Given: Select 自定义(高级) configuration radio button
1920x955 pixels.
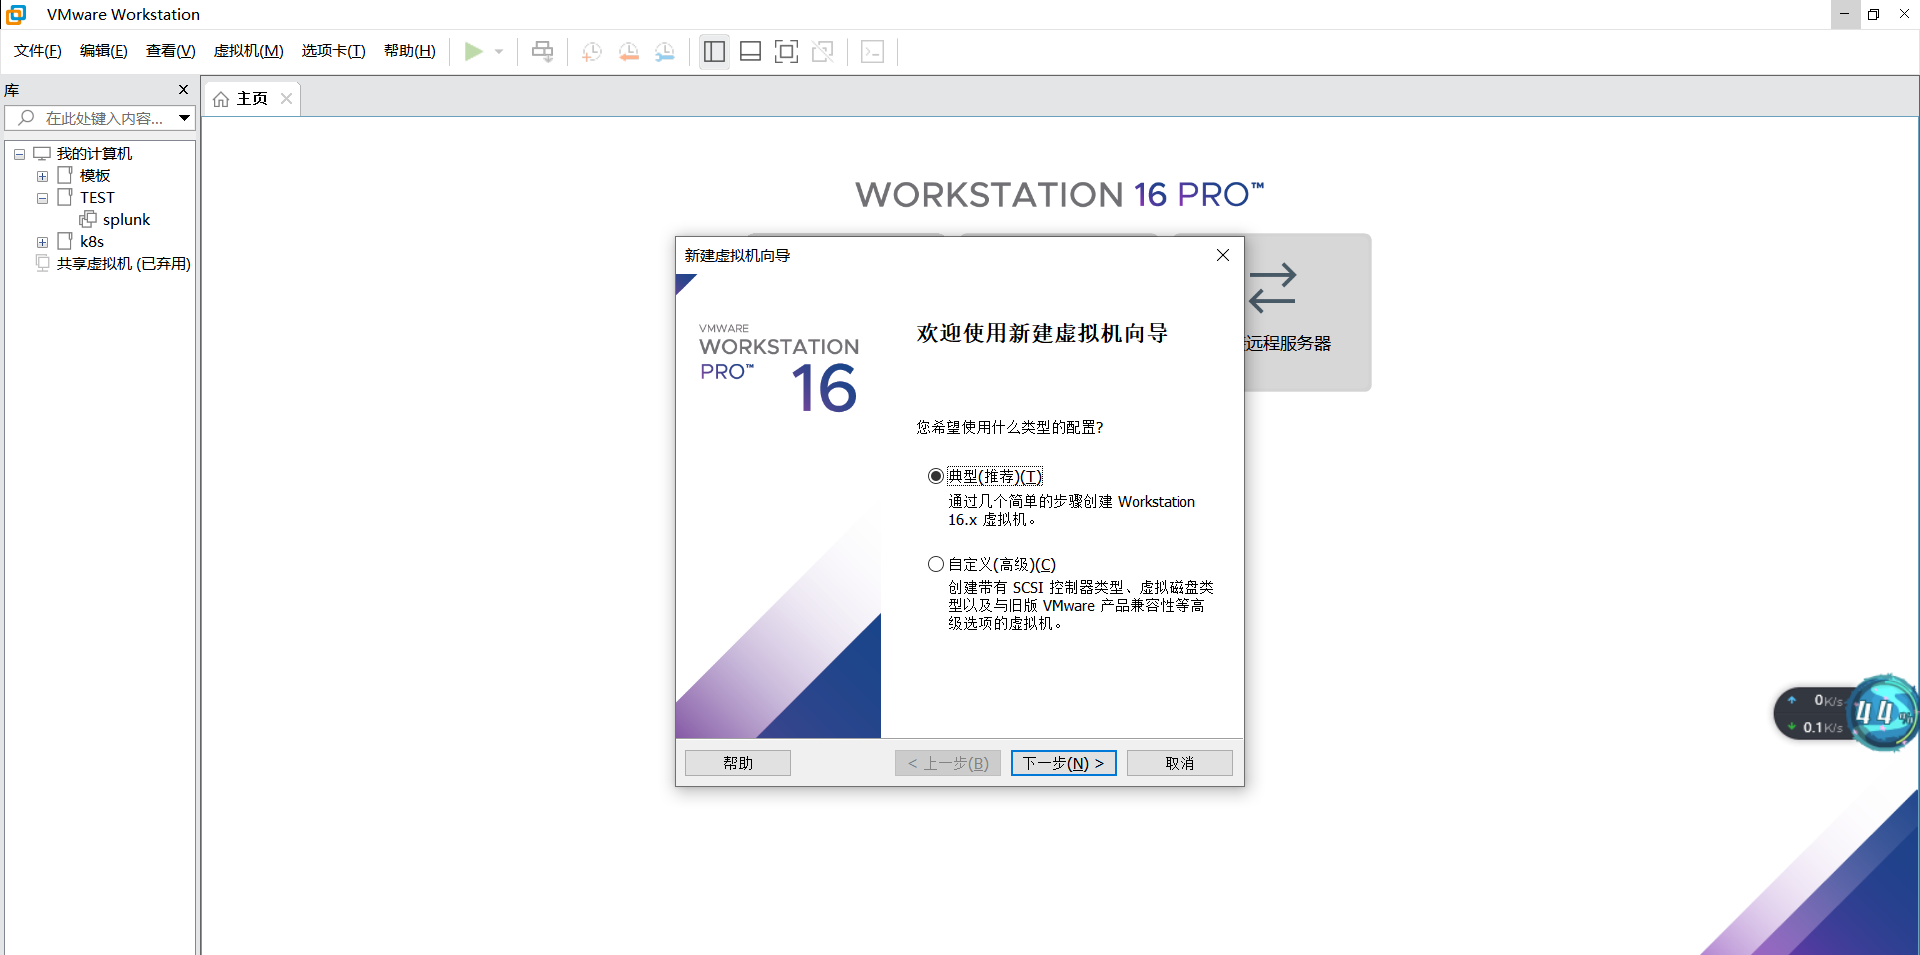Looking at the screenshot, I should point(936,564).
